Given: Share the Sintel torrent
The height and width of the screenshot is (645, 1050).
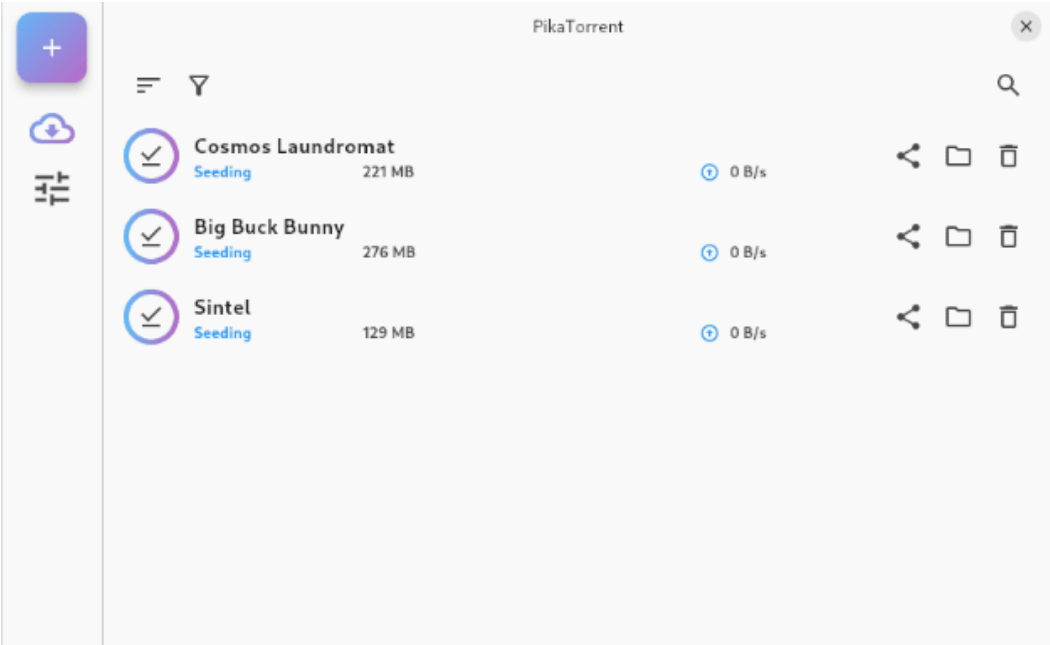Looking at the screenshot, I should (908, 317).
